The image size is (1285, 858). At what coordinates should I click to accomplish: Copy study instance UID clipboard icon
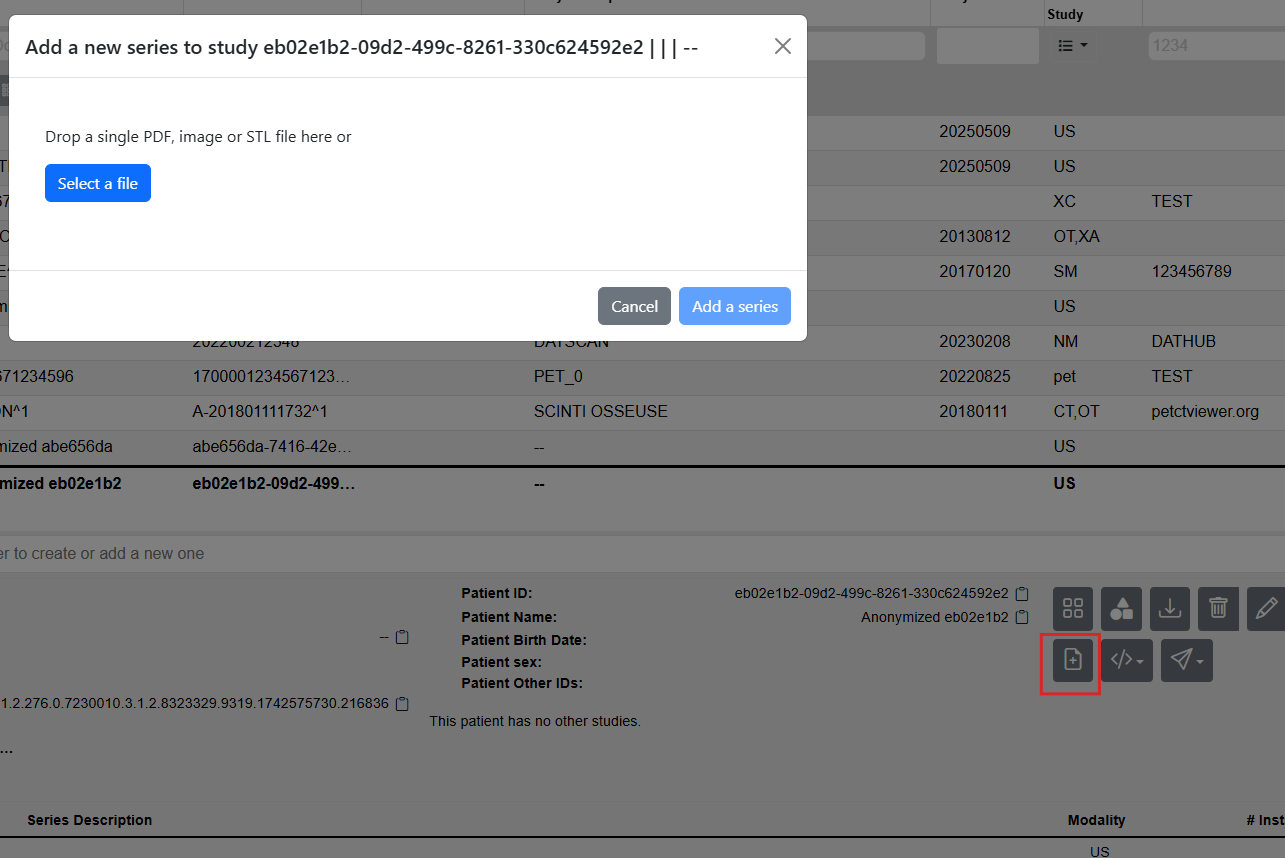click(x=402, y=704)
